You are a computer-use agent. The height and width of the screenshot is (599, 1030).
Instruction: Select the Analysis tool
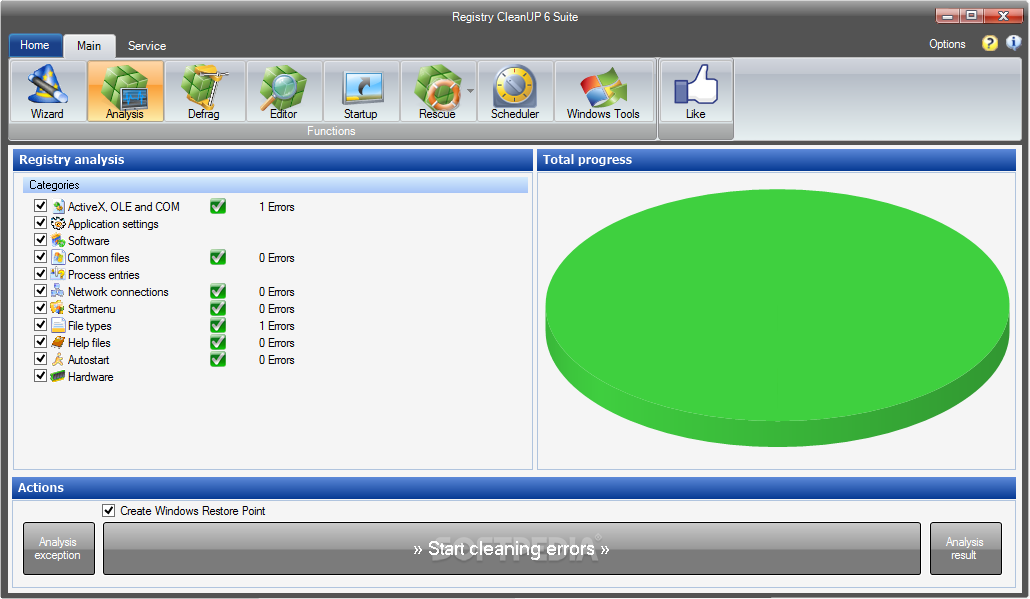125,91
